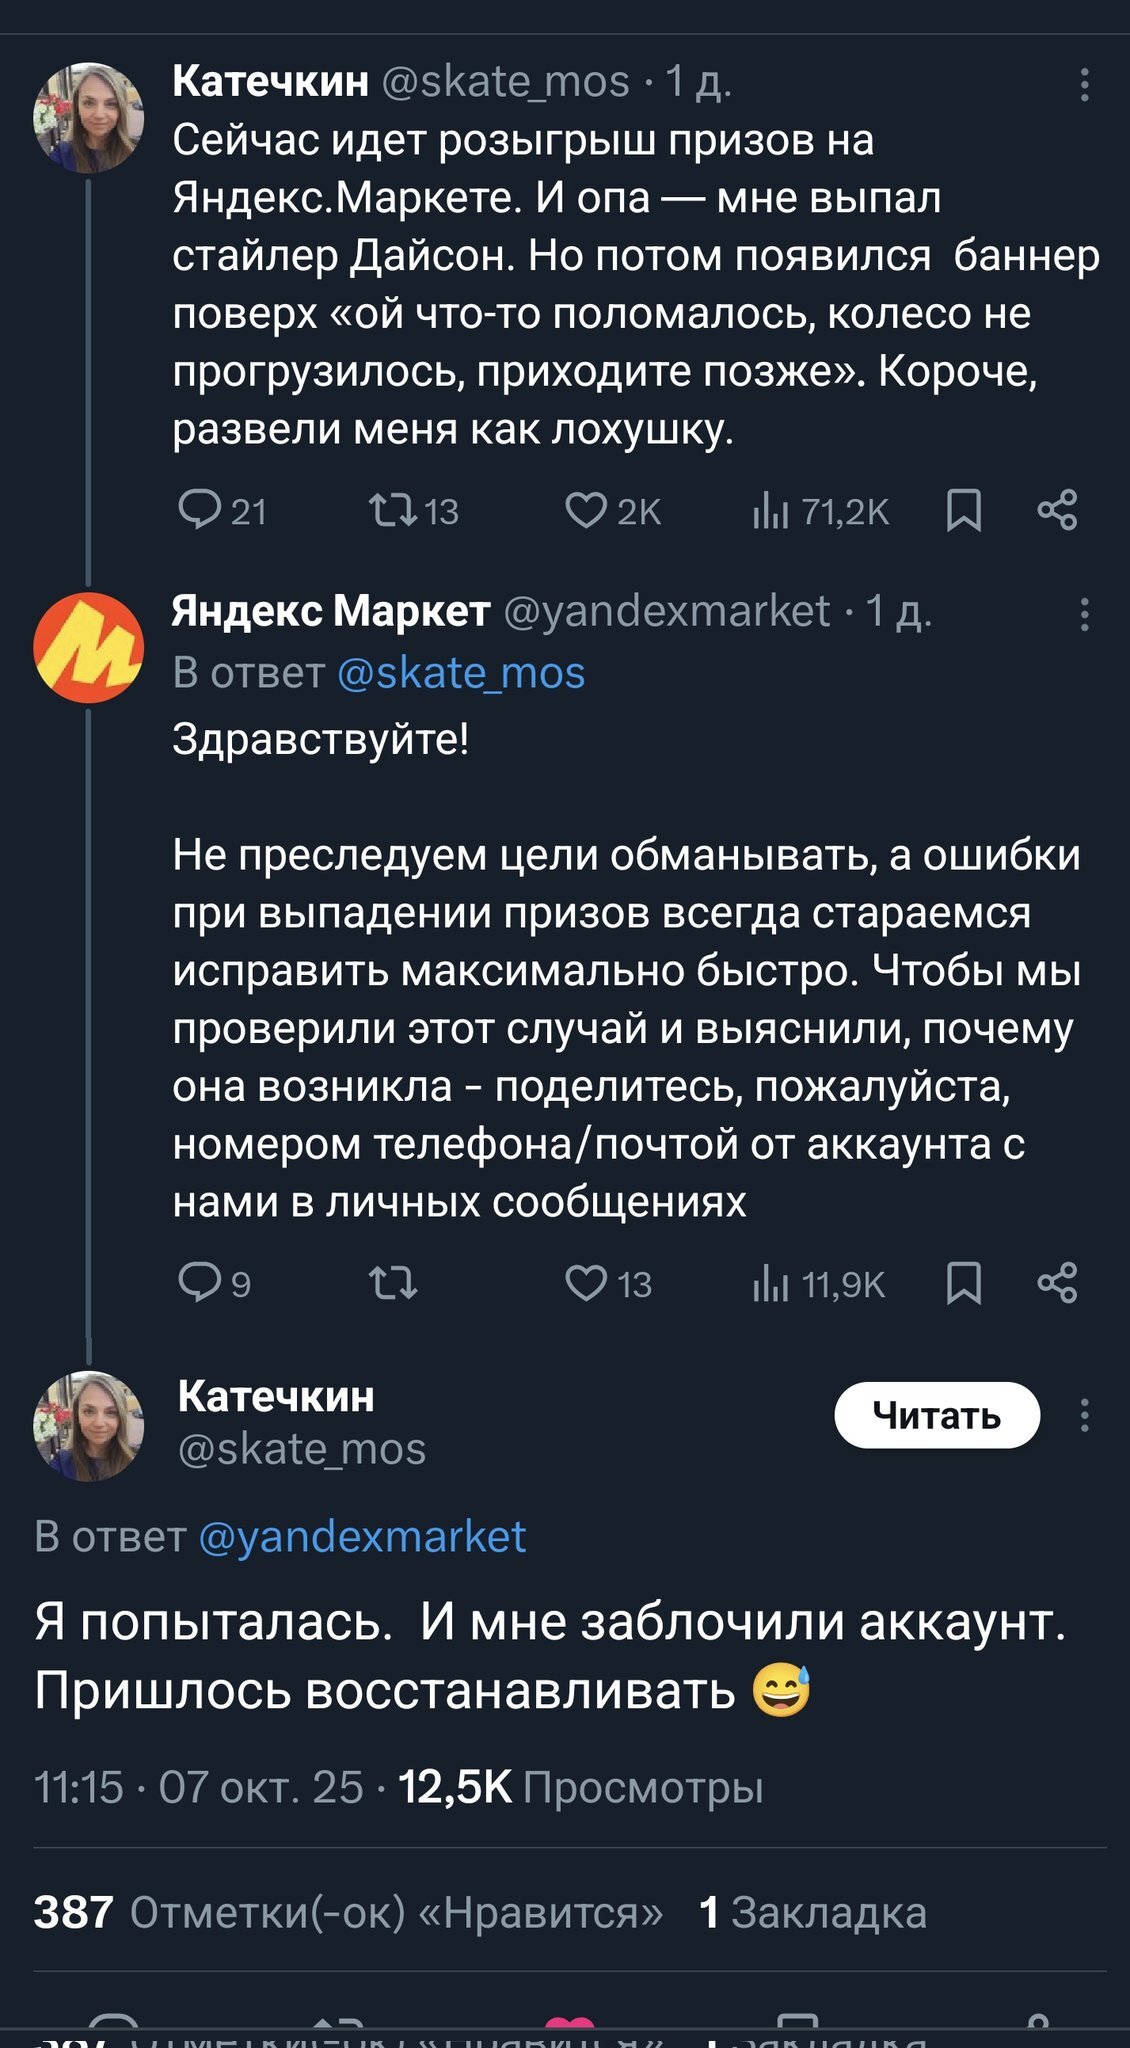Open more options next to Читать button
The width and height of the screenshot is (1130, 2048).
pos(1084,1415)
